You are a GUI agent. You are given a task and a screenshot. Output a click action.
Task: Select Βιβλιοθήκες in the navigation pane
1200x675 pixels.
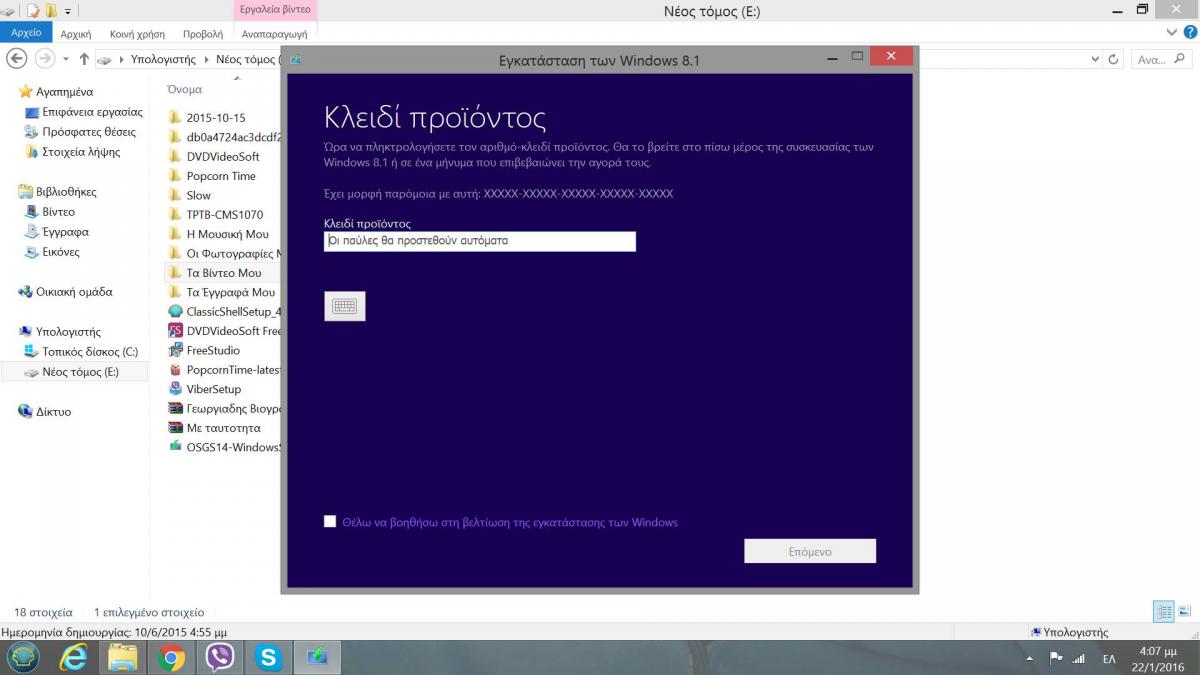pyautogui.click(x=66, y=191)
